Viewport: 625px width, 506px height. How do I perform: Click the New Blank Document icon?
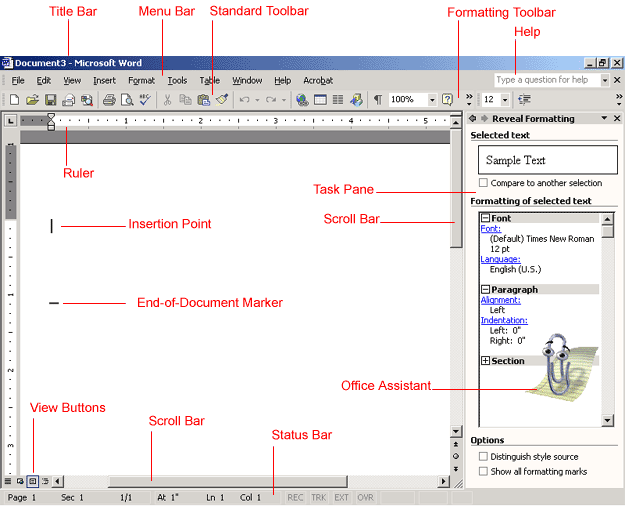[x=13, y=100]
